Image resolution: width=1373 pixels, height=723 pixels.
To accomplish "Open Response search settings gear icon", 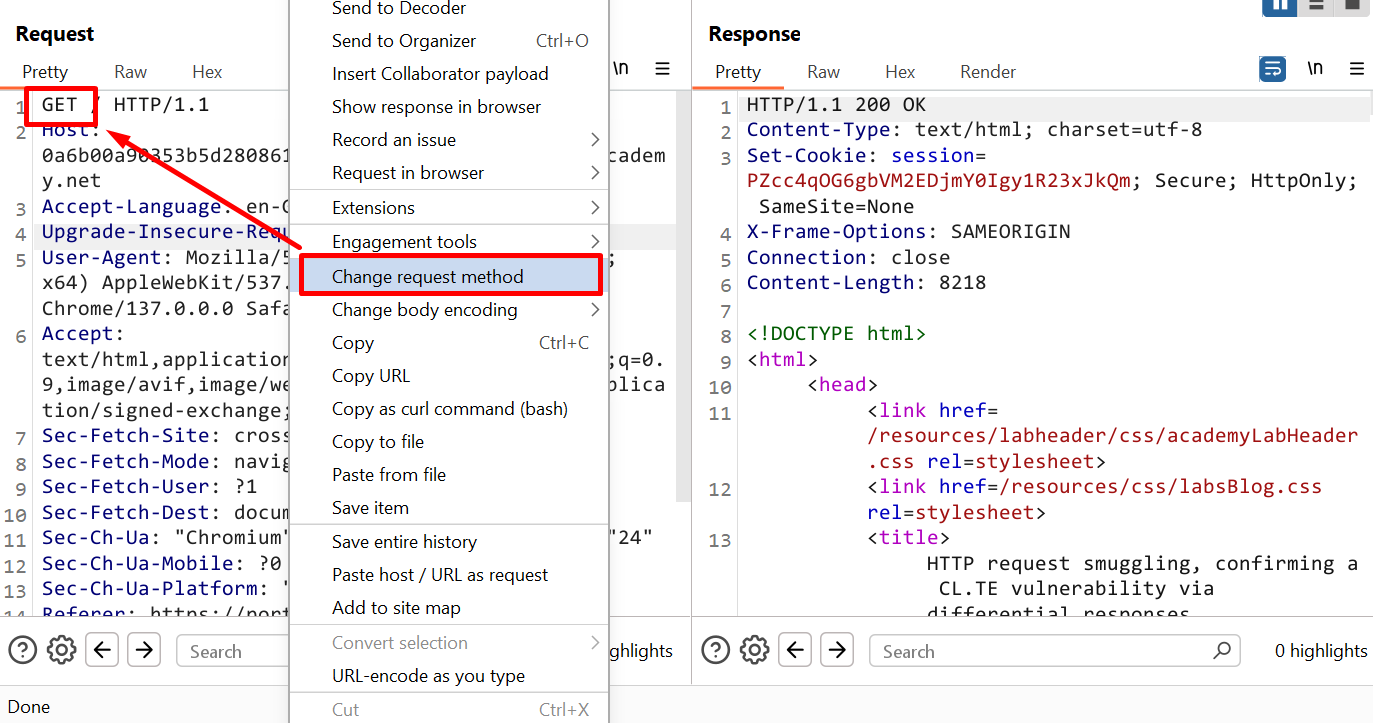I will tap(755, 650).
